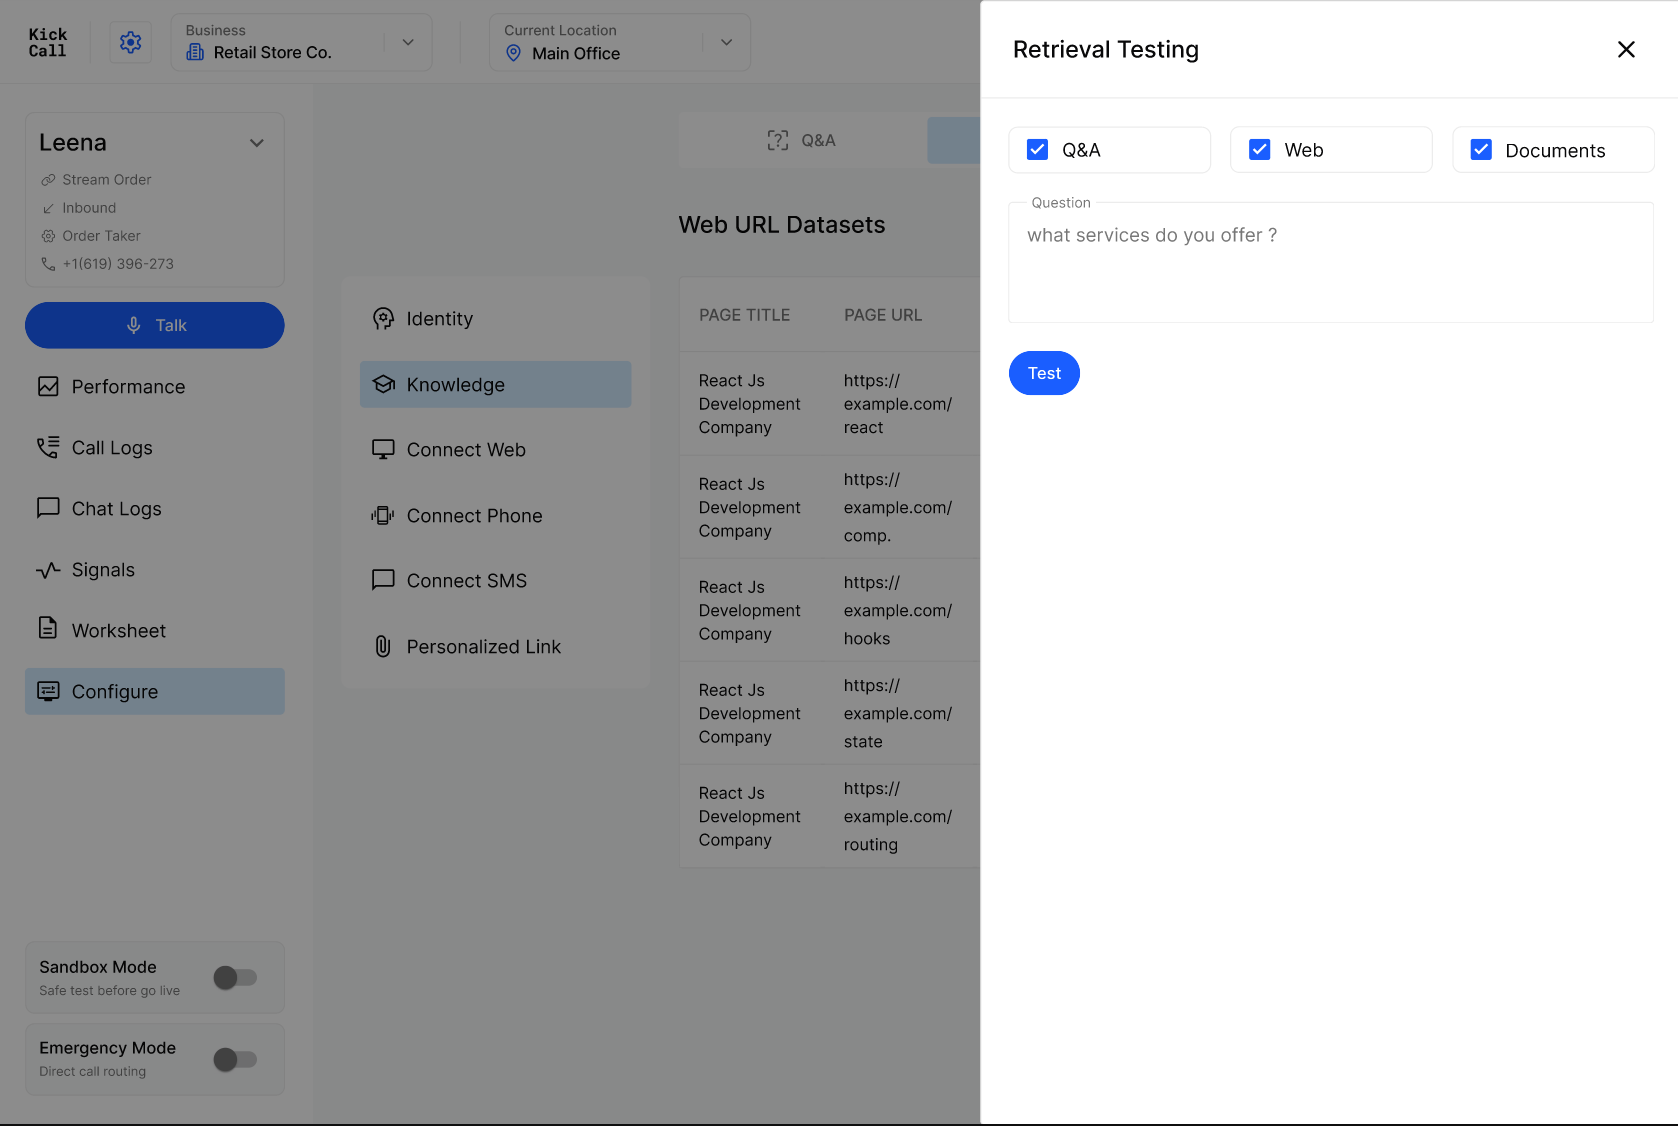The height and width of the screenshot is (1126, 1678).
Task: Uncheck the Q&A checkbox
Action: tap(1038, 150)
